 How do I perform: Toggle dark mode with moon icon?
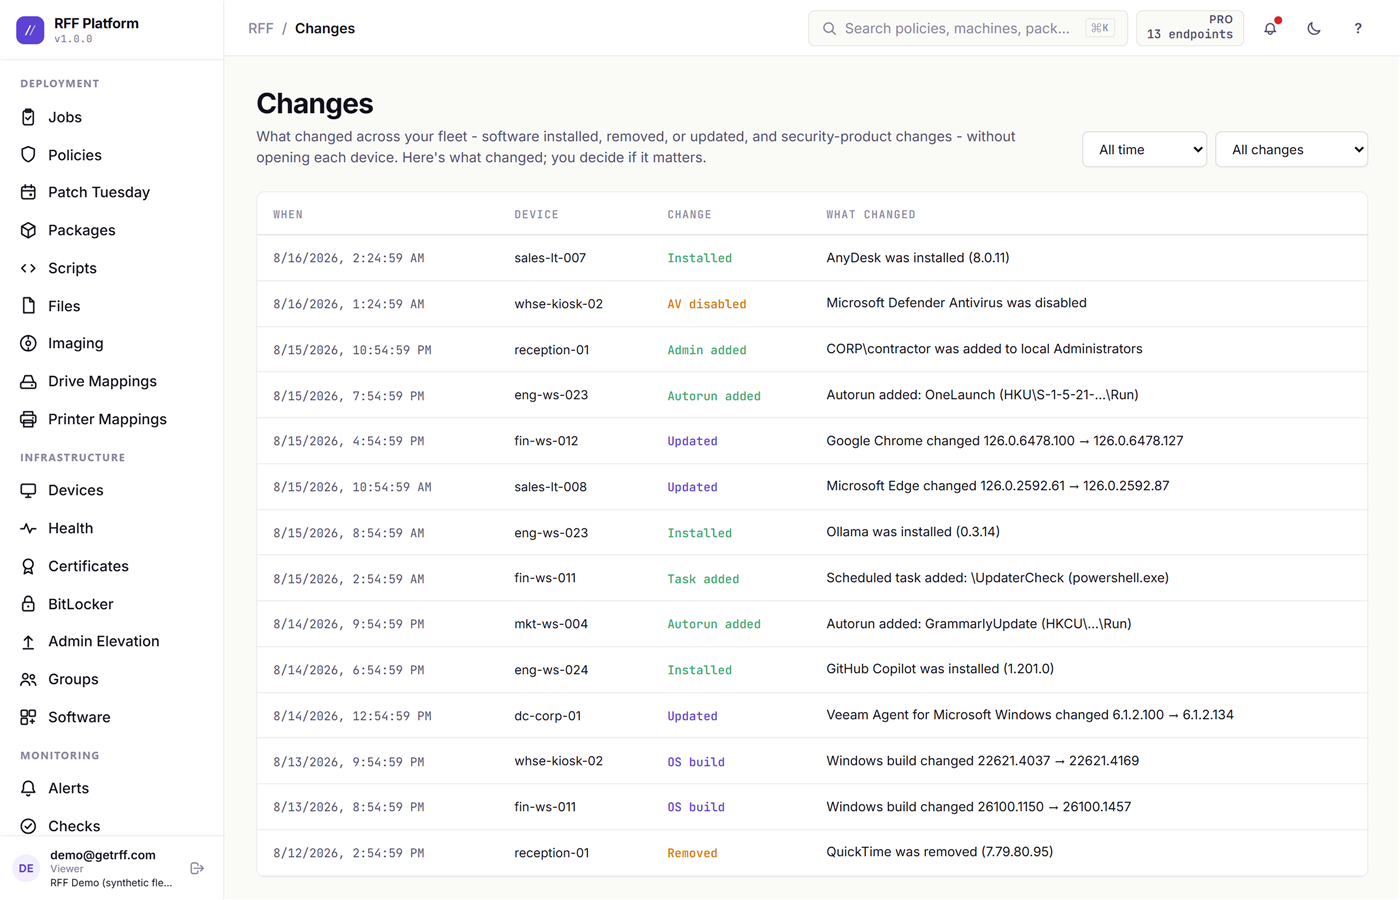coord(1314,28)
